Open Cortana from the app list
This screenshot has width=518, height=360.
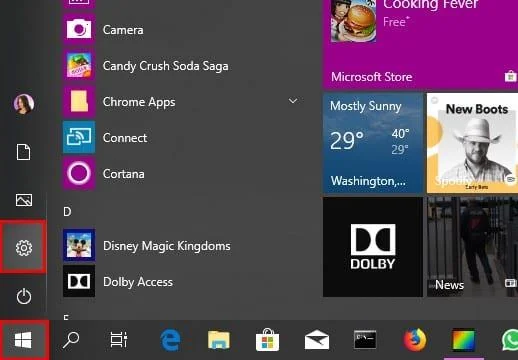123,174
